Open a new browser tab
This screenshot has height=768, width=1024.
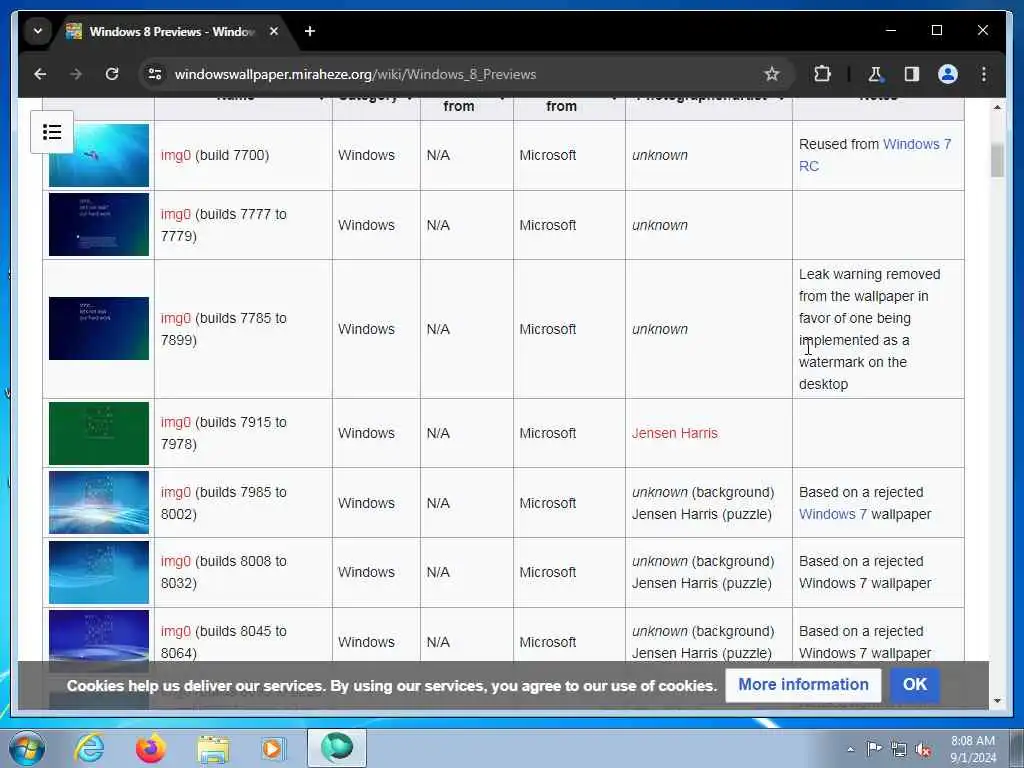tap(310, 31)
